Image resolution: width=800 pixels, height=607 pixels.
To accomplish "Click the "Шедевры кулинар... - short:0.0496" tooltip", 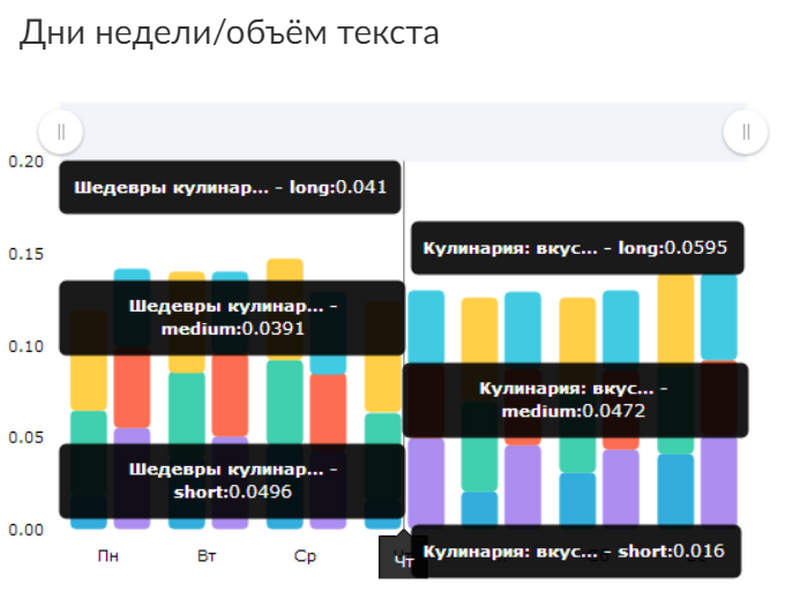I will (230, 482).
